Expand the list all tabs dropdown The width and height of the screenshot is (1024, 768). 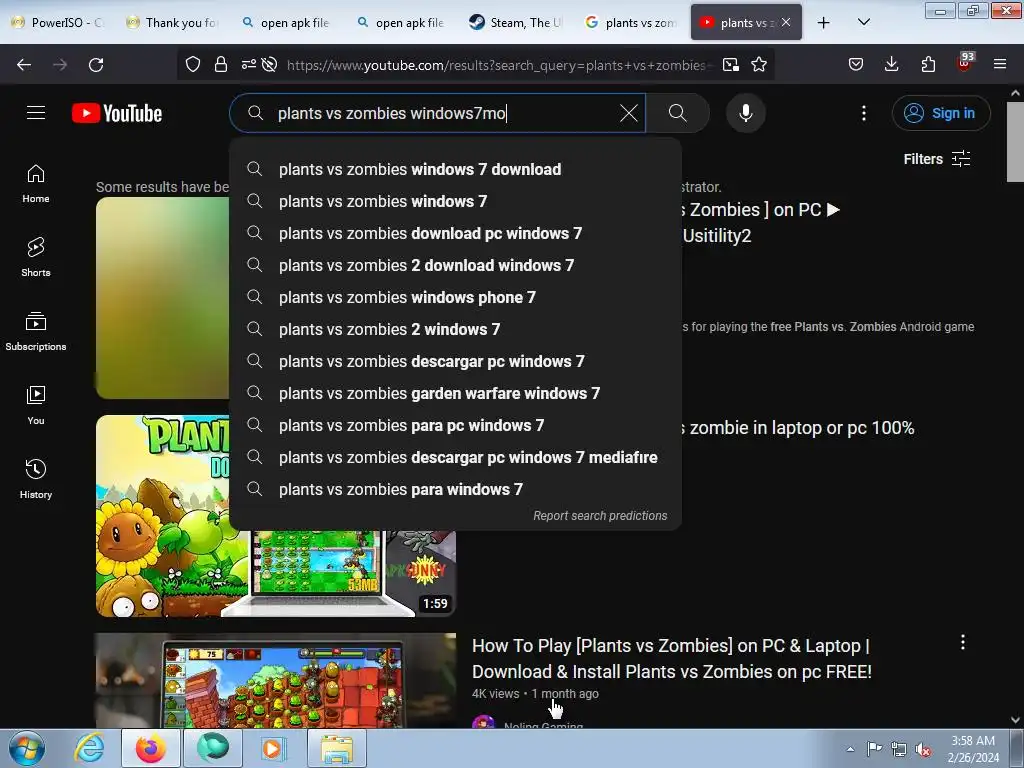click(x=863, y=22)
